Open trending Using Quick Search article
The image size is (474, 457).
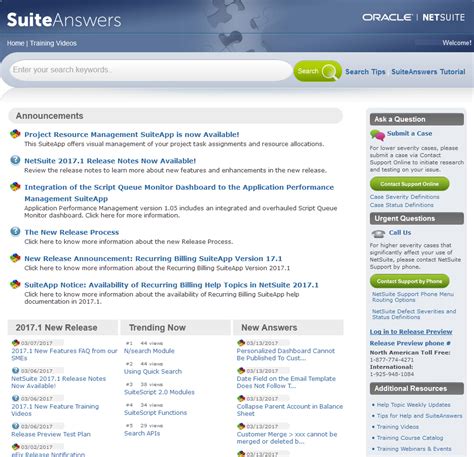[x=153, y=371]
